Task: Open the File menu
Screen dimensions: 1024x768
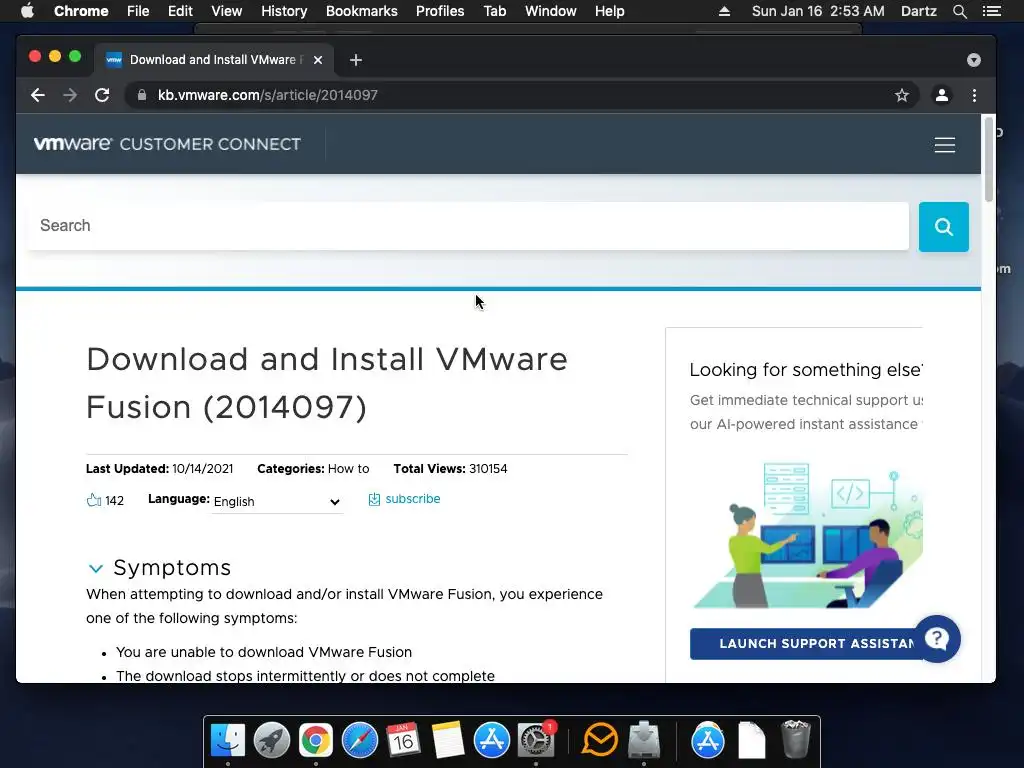Action: (x=138, y=11)
